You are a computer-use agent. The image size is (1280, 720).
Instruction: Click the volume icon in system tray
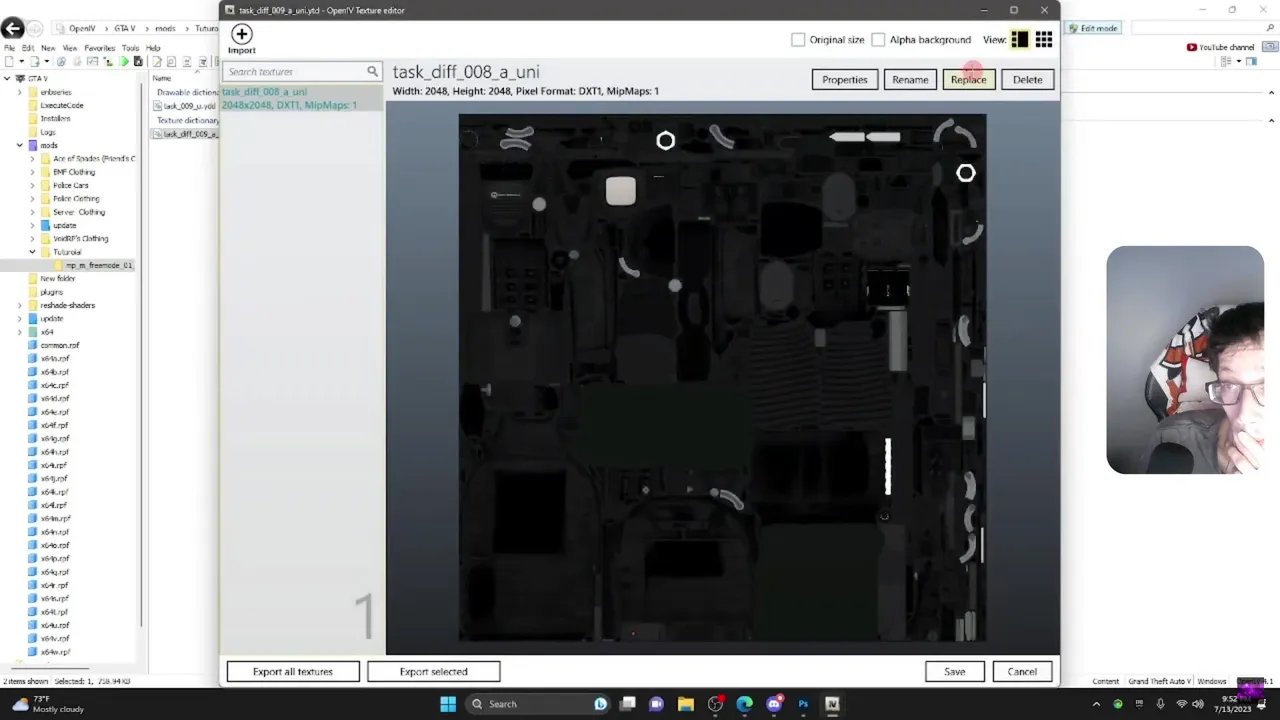(x=1199, y=704)
